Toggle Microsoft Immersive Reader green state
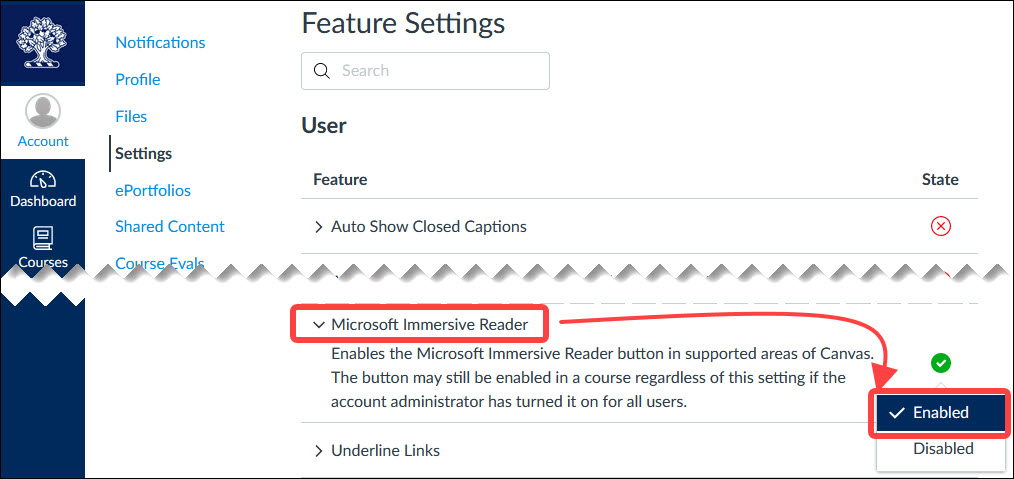Image resolution: width=1014 pixels, height=479 pixels. click(x=940, y=363)
